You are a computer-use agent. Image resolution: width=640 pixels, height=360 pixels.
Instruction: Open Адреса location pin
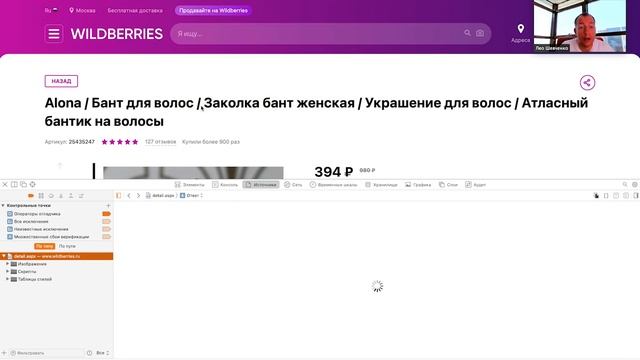click(520, 33)
